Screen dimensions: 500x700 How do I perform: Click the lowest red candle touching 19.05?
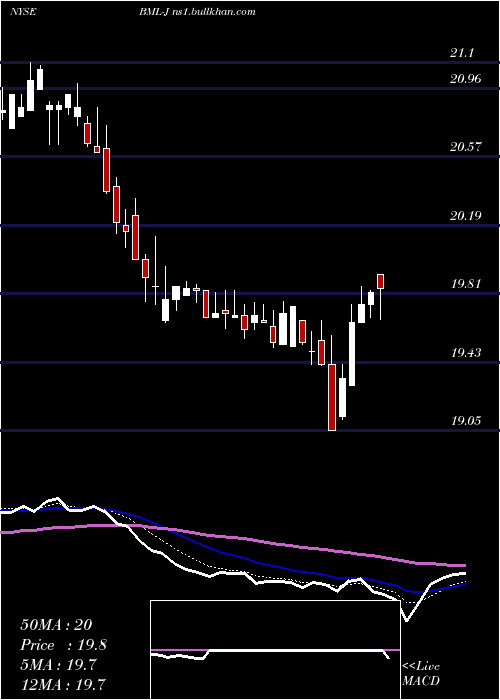pyautogui.click(x=332, y=397)
